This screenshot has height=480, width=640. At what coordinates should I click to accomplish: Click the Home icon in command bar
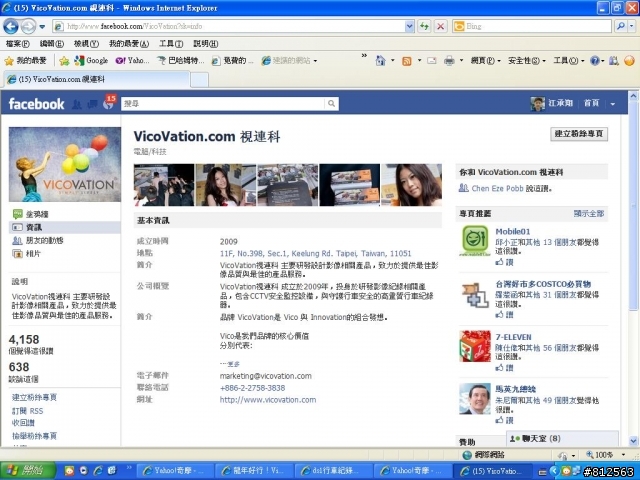[380, 61]
